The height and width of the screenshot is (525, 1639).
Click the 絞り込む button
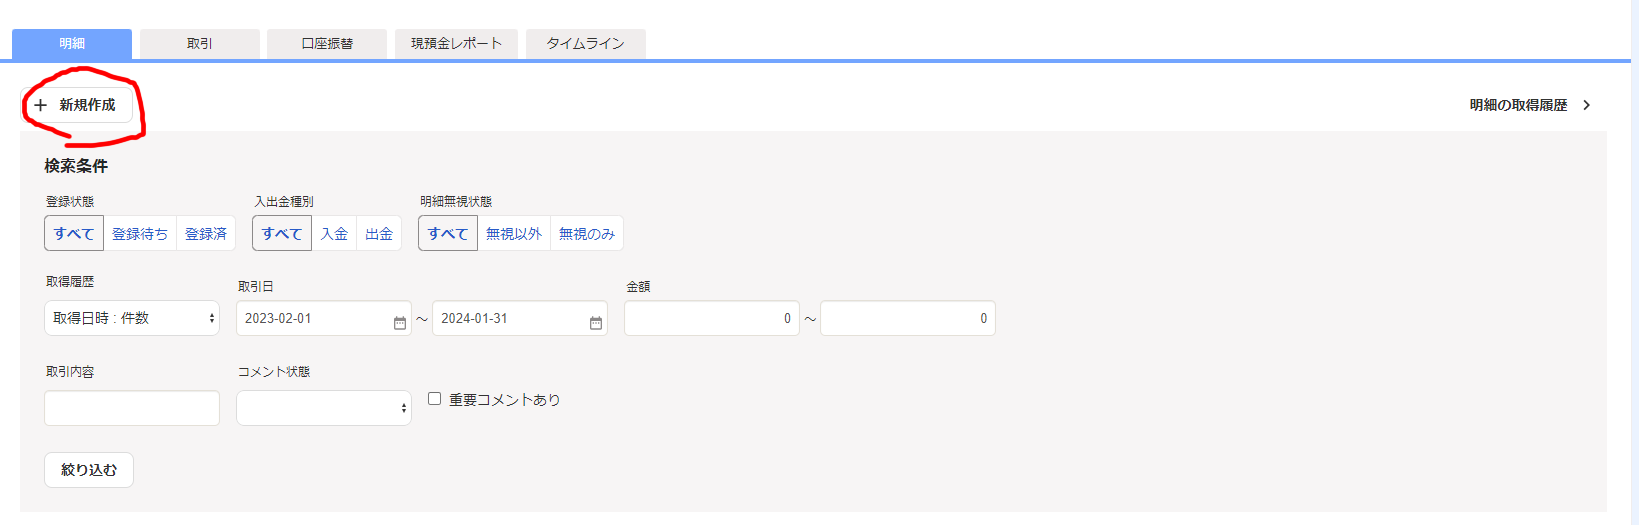pyautogui.click(x=89, y=470)
